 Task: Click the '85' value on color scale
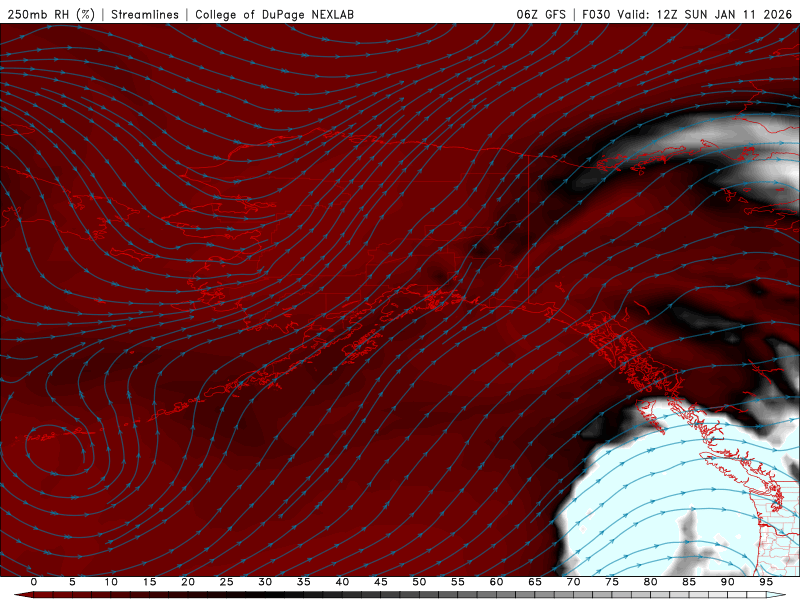tap(689, 582)
